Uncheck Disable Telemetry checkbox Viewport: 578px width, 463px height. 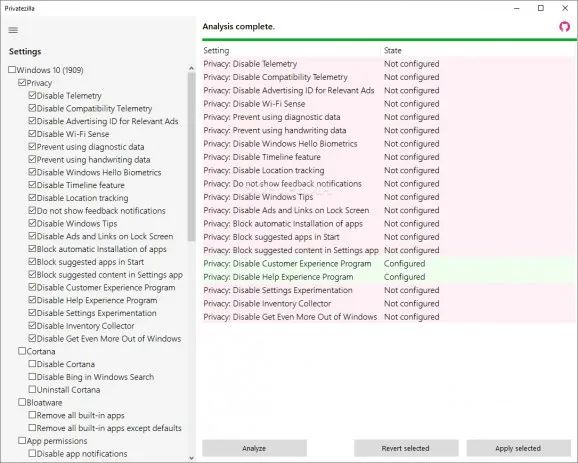[x=32, y=95]
